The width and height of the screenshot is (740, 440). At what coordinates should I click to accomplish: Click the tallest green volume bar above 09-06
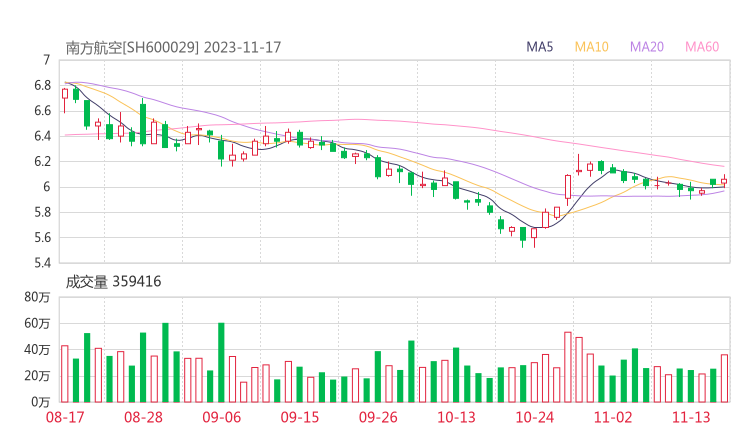click(221, 362)
